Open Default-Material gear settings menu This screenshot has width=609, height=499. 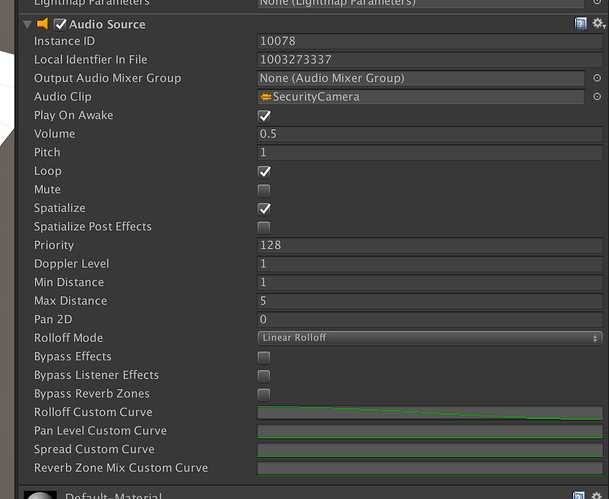click(x=598, y=495)
